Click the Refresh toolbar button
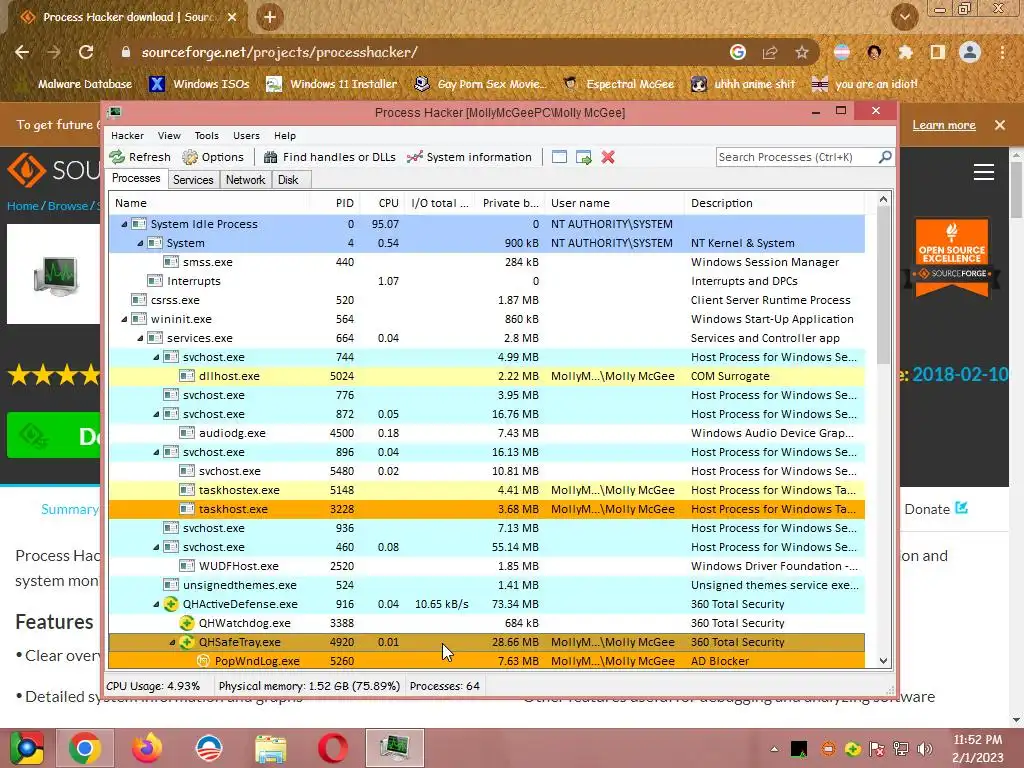 point(140,157)
